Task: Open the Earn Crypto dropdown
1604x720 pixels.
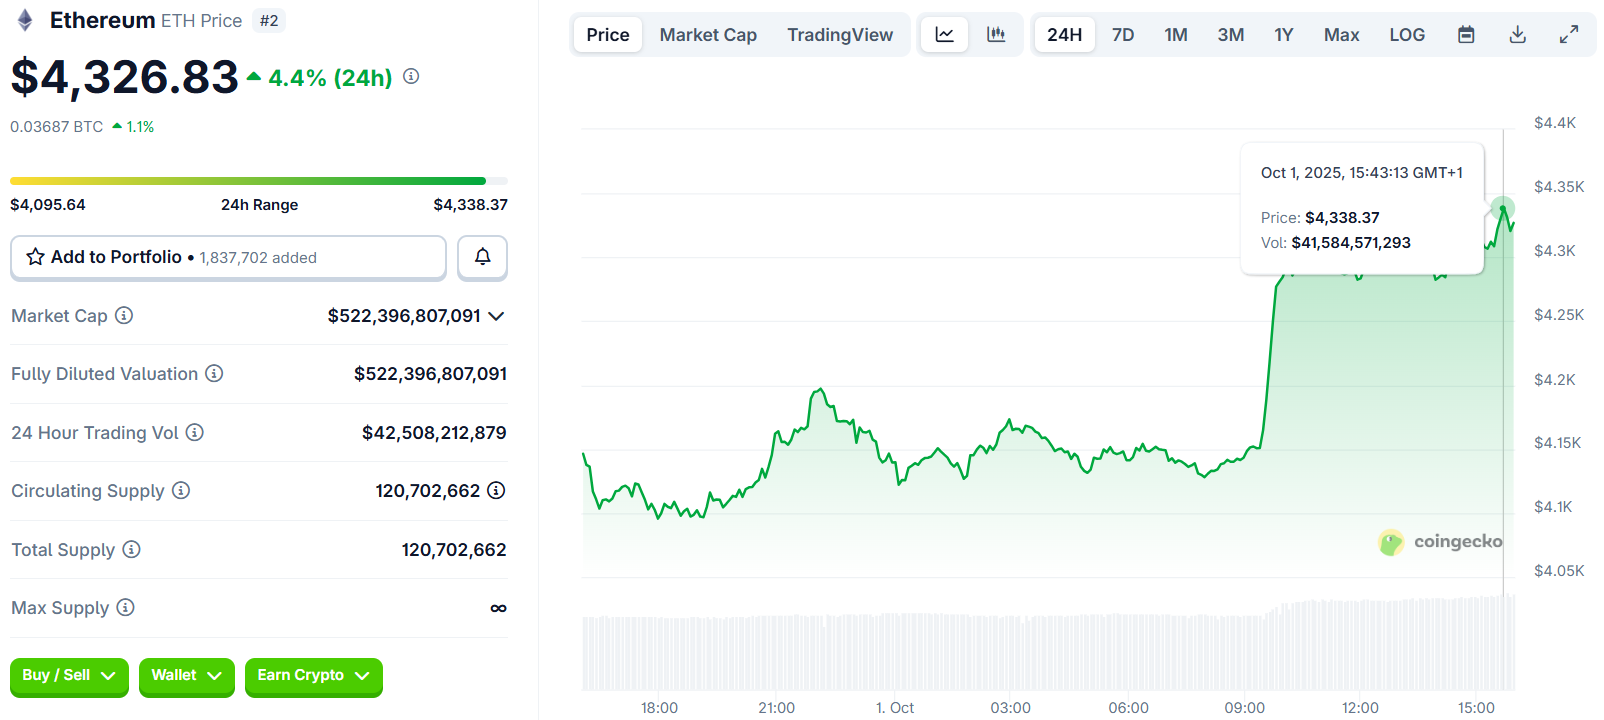Action: coord(313,676)
